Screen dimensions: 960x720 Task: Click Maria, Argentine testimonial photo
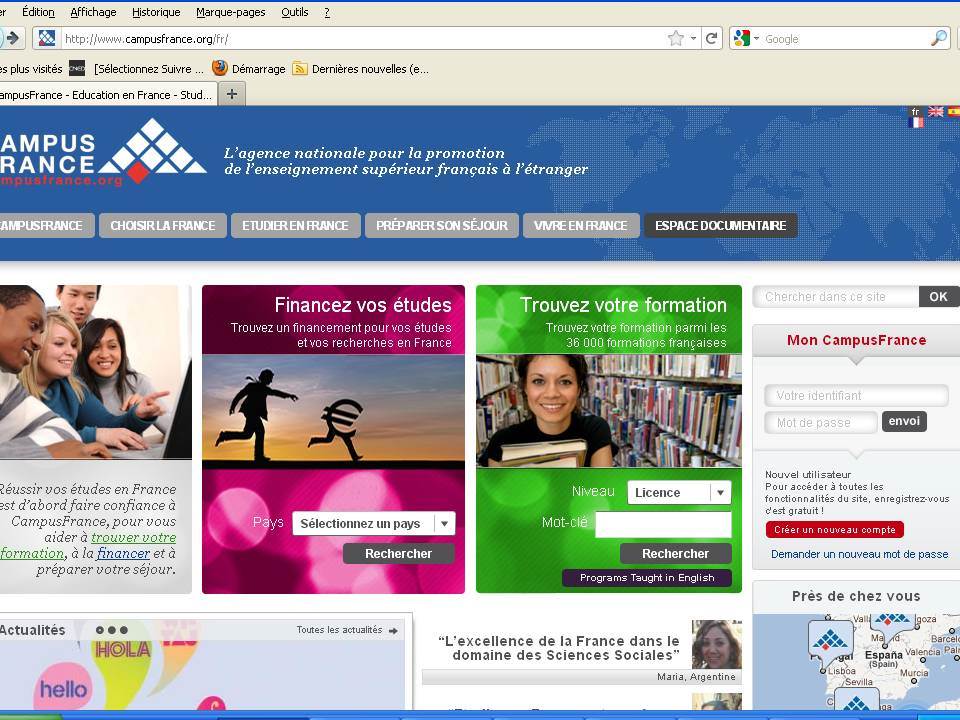[716, 644]
